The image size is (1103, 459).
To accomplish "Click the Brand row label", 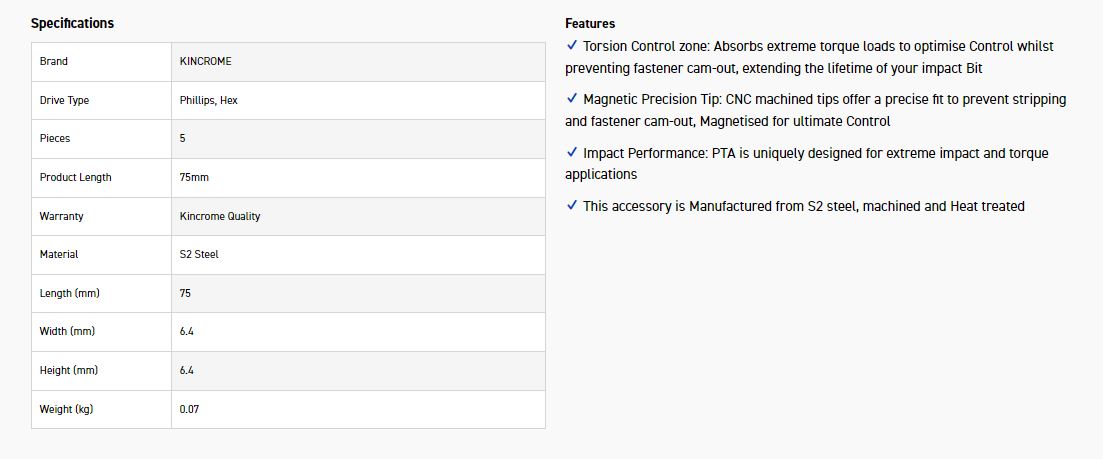I will [54, 62].
